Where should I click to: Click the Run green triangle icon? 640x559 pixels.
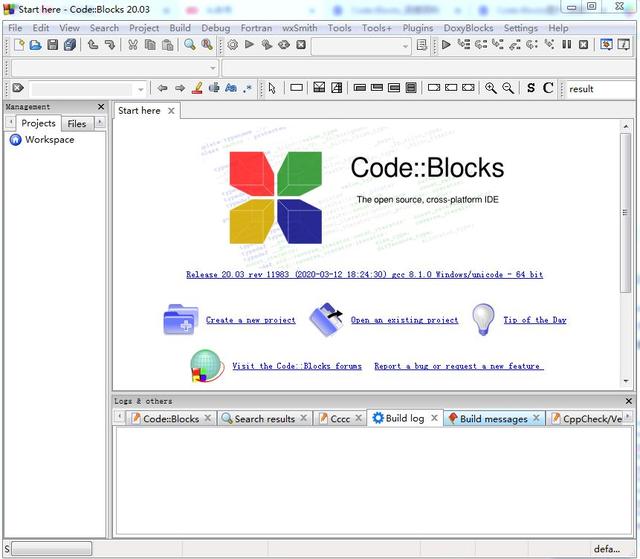pyautogui.click(x=249, y=44)
